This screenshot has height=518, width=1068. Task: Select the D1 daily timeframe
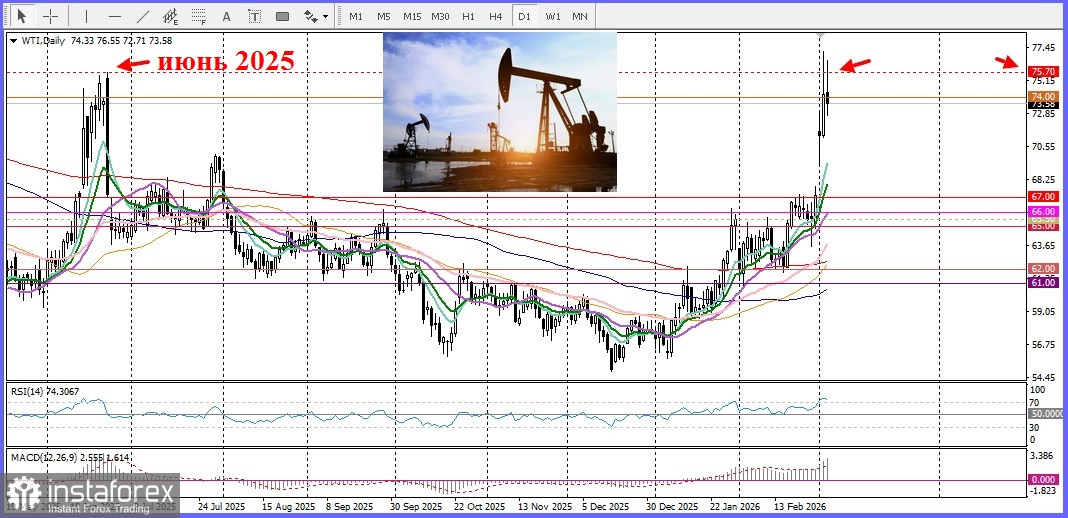tap(524, 16)
